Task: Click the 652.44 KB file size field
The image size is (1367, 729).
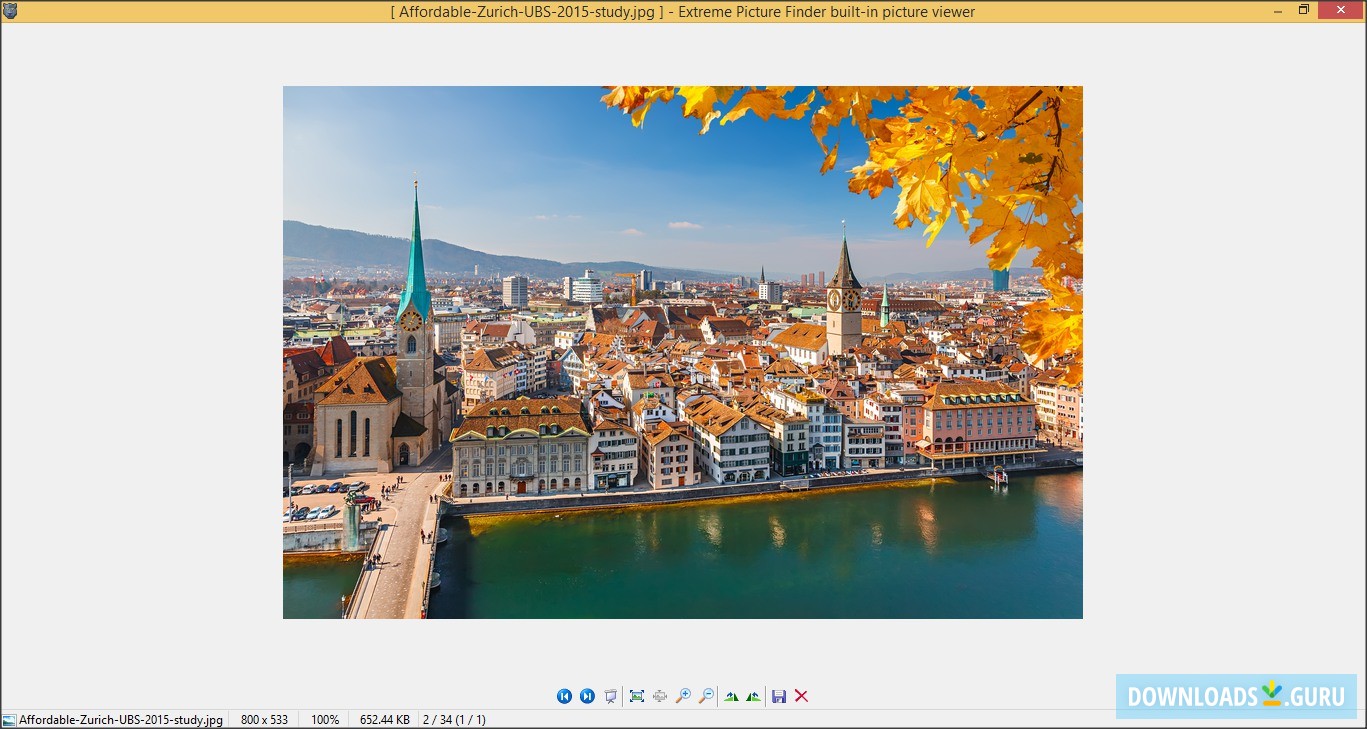Action: coord(383,719)
